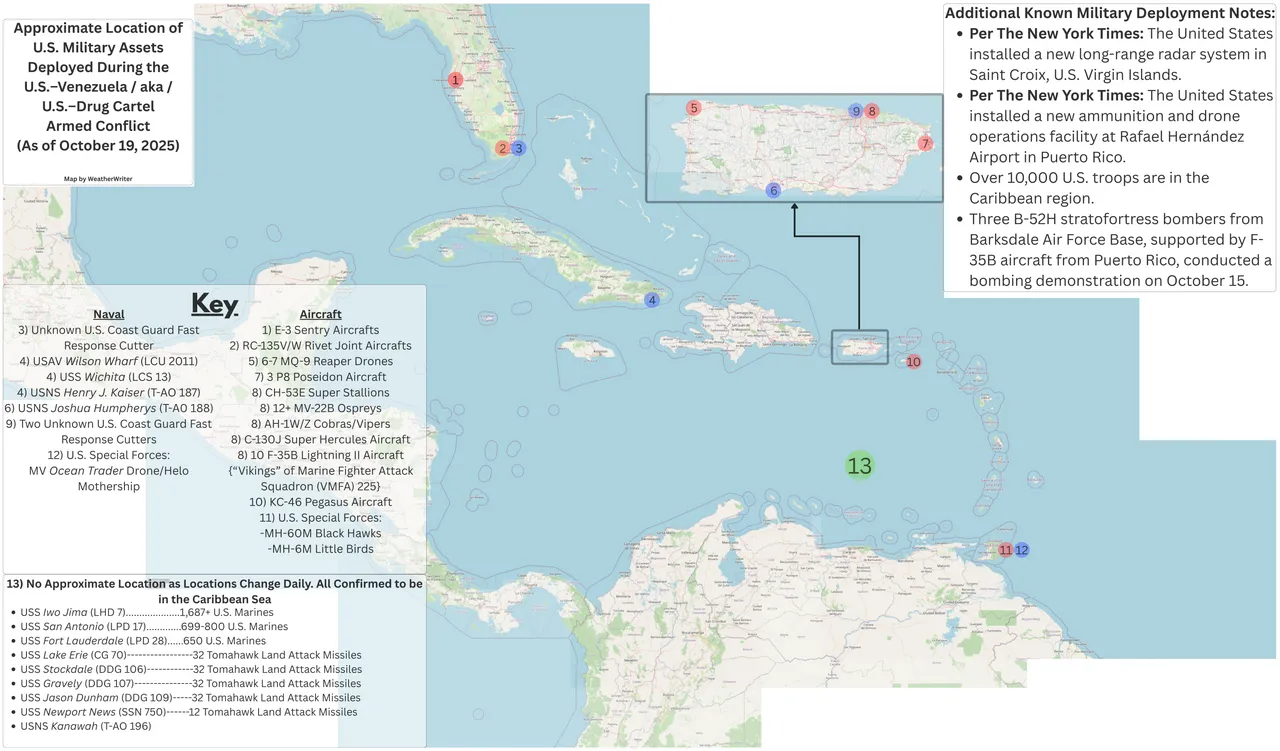1280x751 pixels.
Task: Click '8) CH-53E Super Stallions'
Action: (x=321, y=392)
